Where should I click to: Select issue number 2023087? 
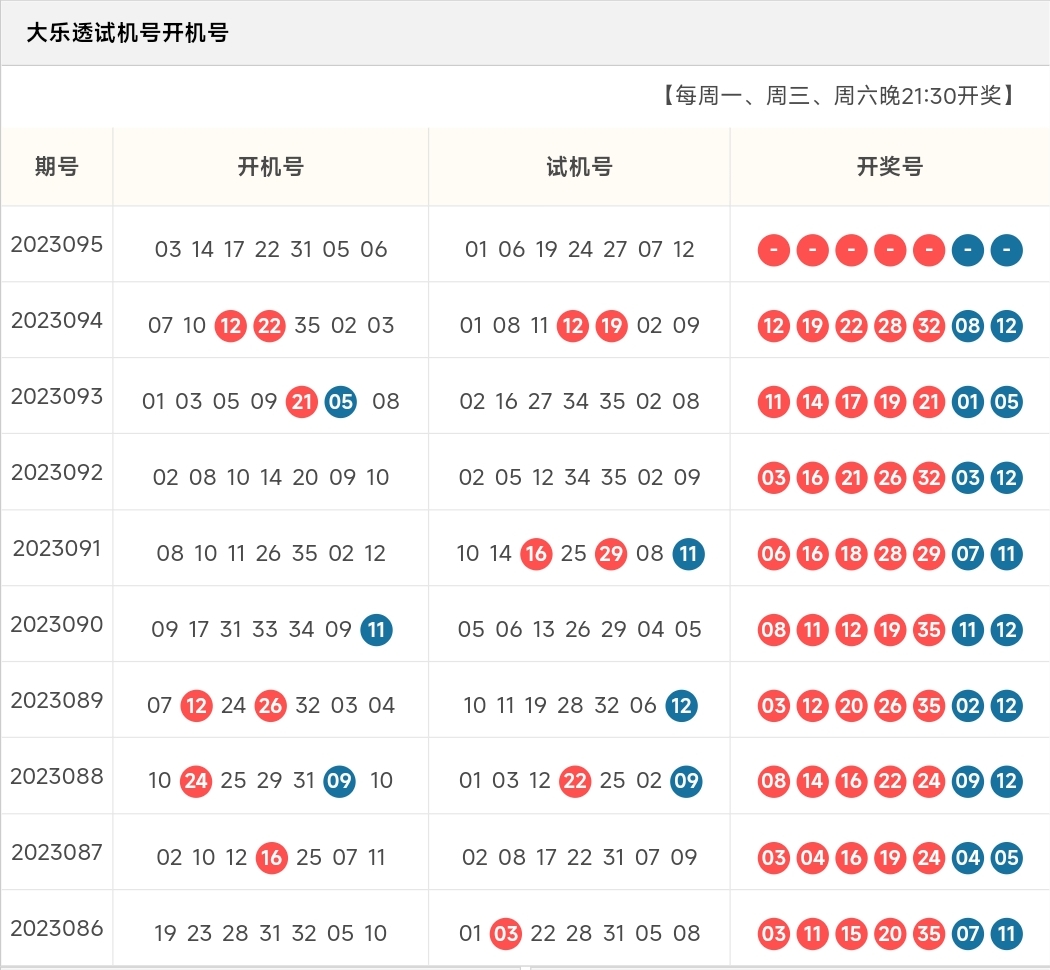(57, 852)
